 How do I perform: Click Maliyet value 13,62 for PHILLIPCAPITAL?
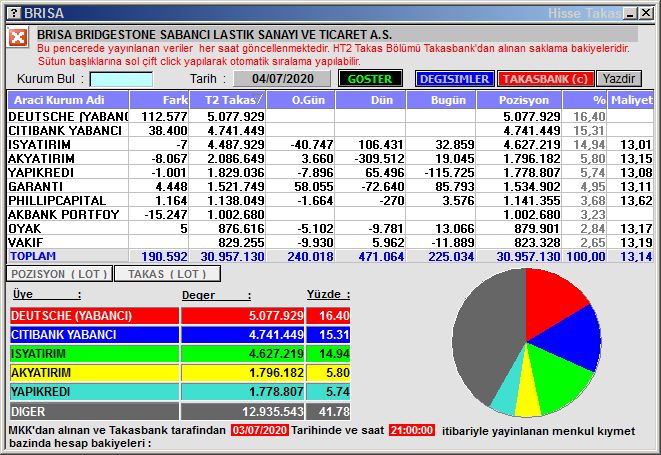pos(636,200)
